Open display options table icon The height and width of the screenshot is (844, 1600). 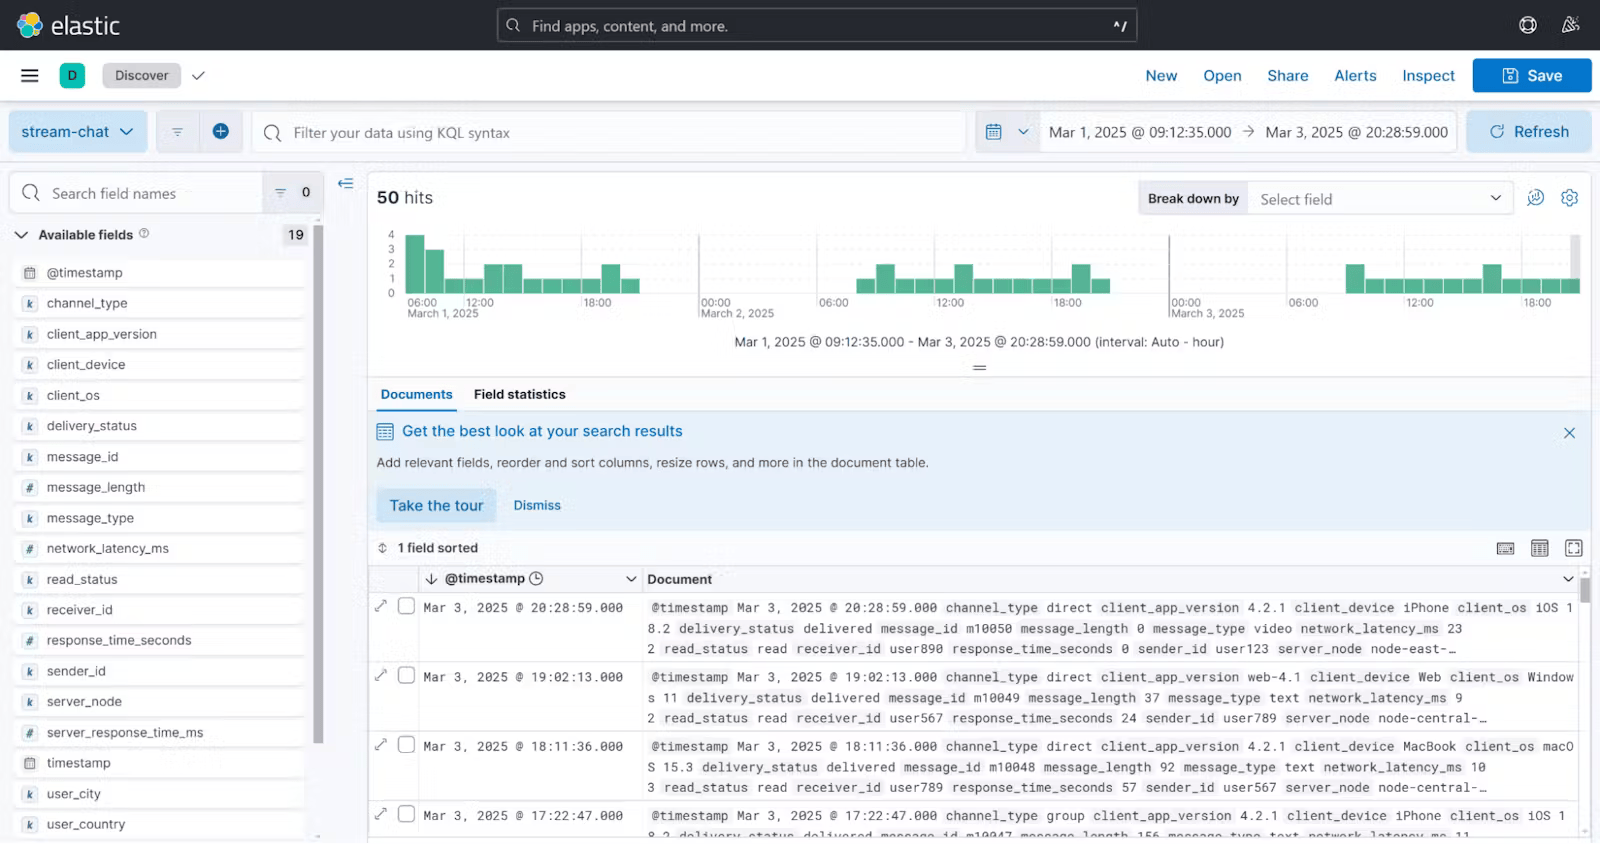pyautogui.click(x=1539, y=548)
